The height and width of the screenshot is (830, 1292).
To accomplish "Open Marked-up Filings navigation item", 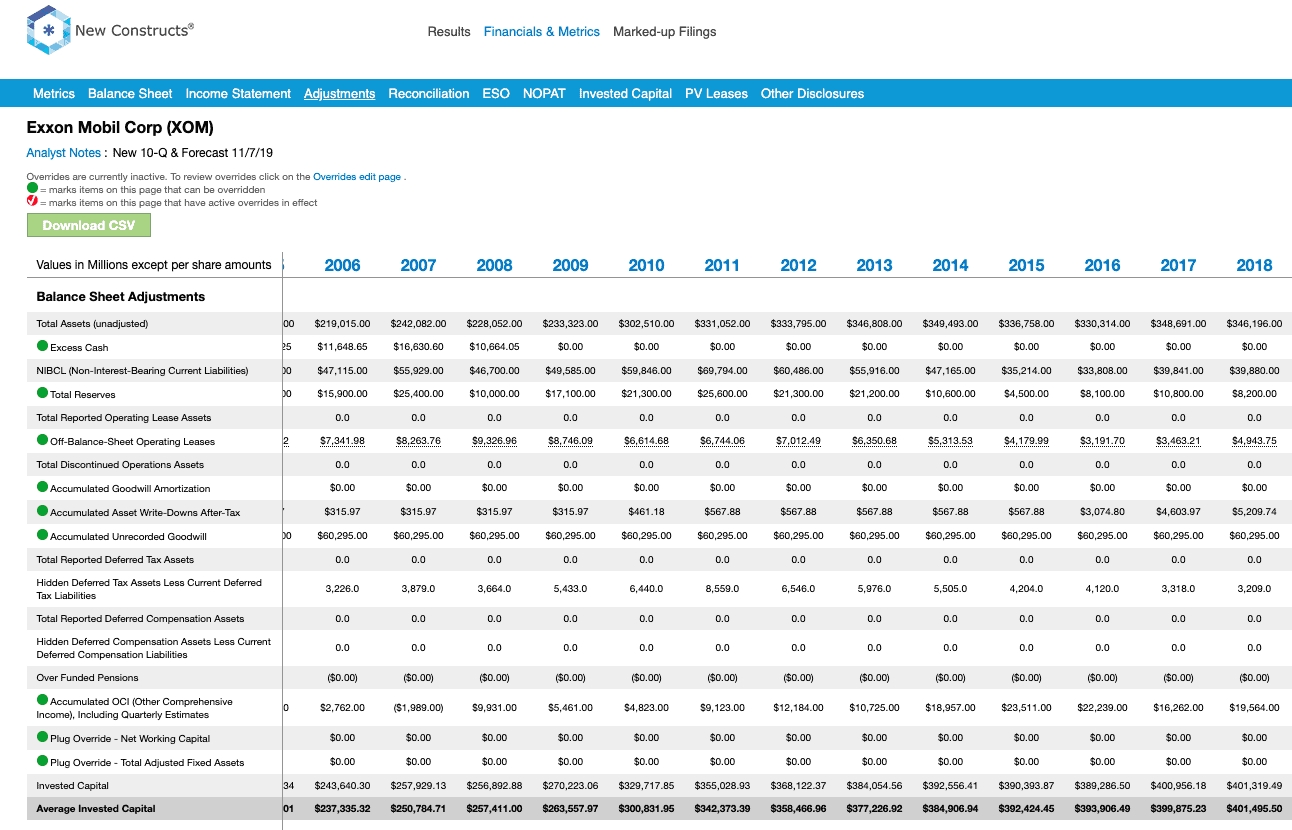I will coord(665,32).
